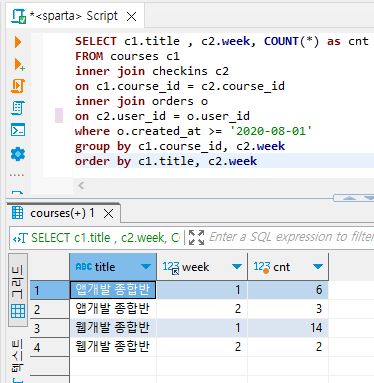Collapse the editor using the up triangle
Image resolution: width=374 pixels, height=383 pixels.
coord(349,198)
